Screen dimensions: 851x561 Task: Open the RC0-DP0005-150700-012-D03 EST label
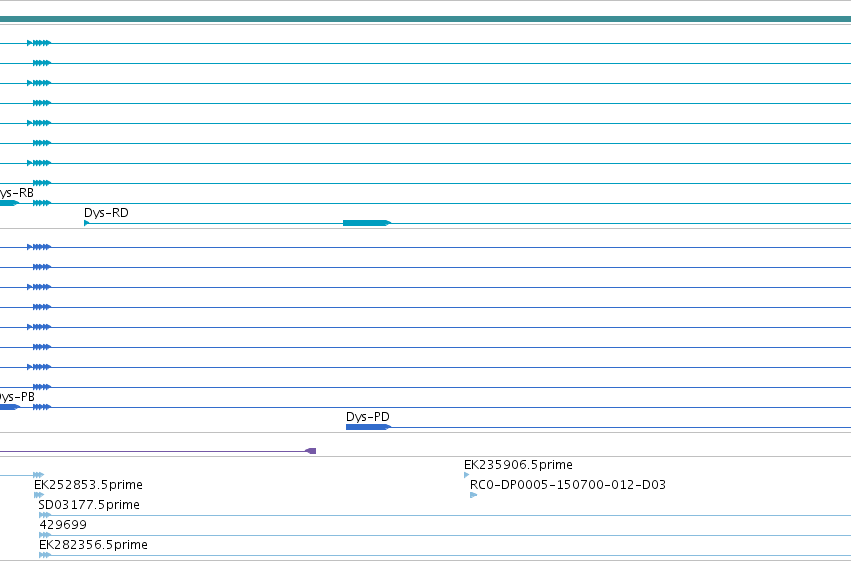pos(568,484)
